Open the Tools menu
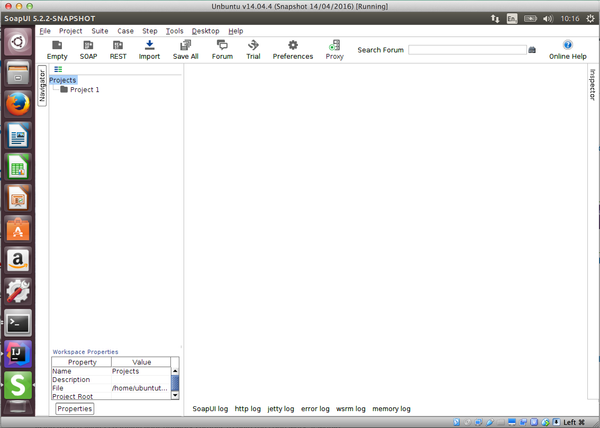Viewport: 600px width, 428px height. (x=174, y=31)
